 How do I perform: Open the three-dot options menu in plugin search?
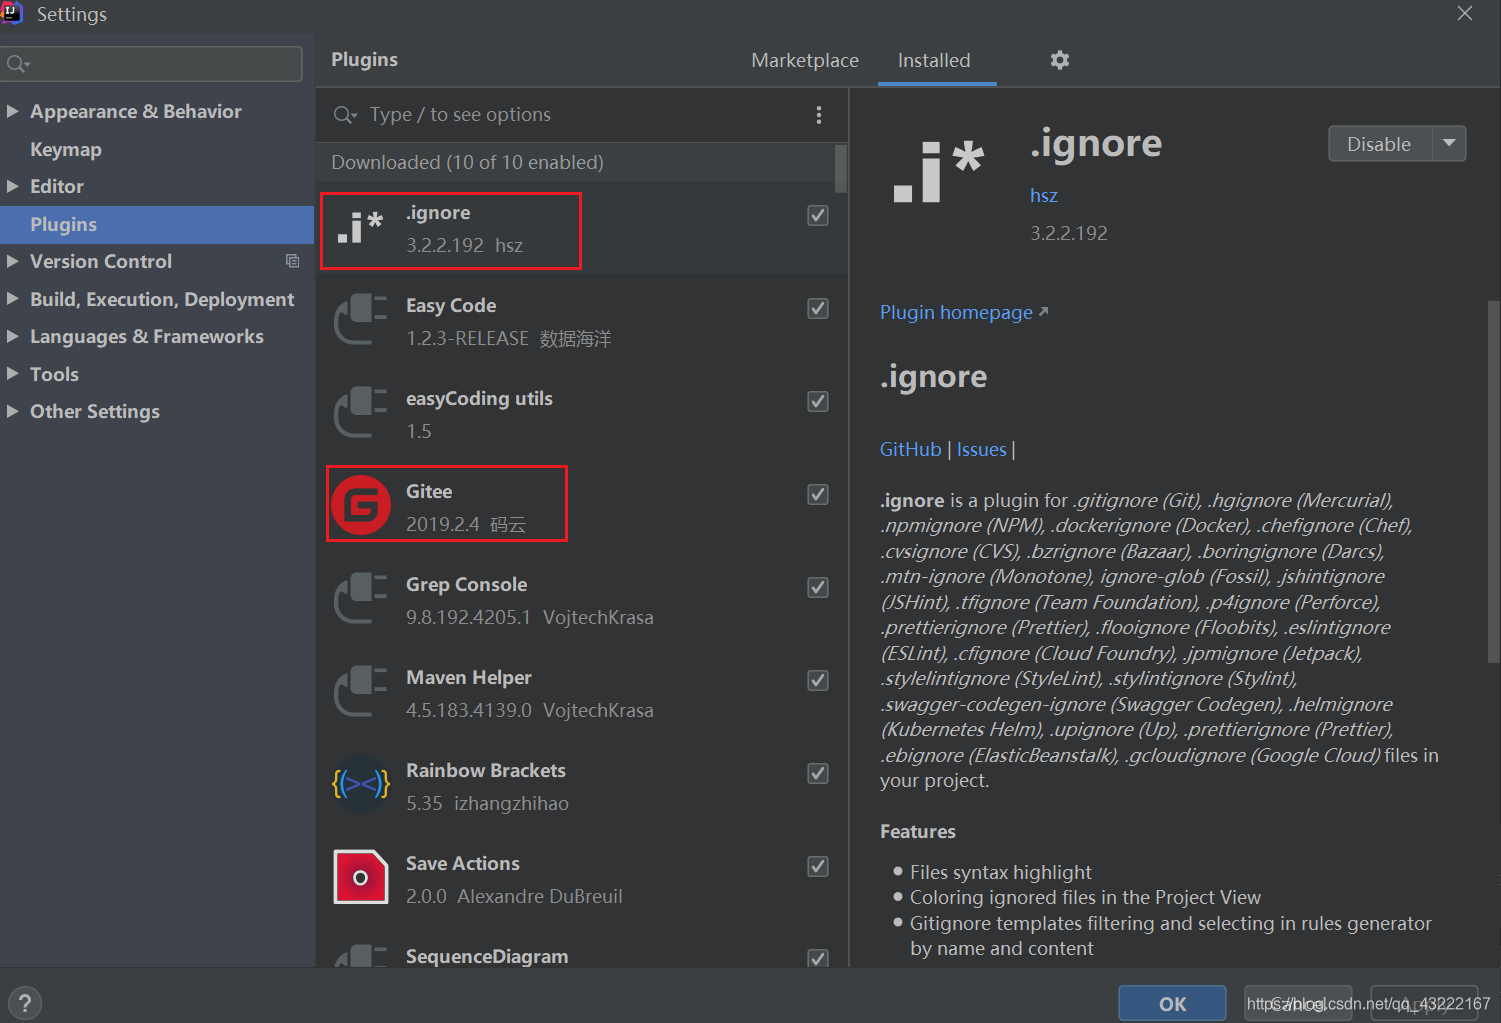pyautogui.click(x=819, y=115)
